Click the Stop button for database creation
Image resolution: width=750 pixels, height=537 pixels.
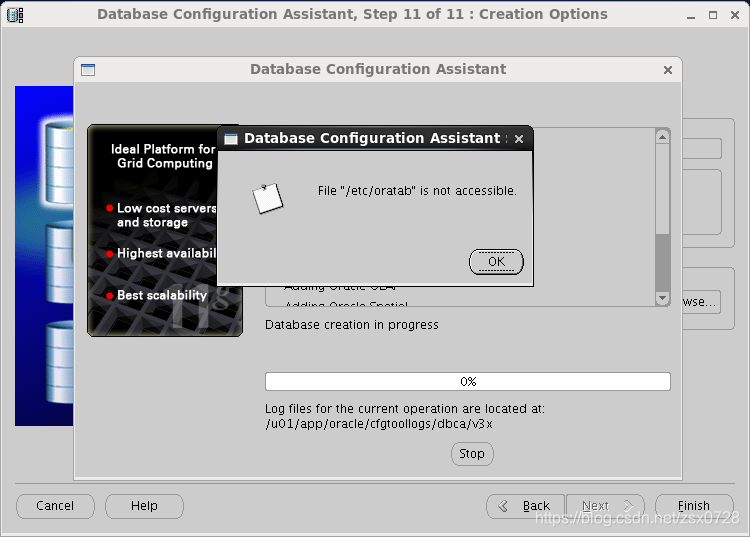click(472, 453)
